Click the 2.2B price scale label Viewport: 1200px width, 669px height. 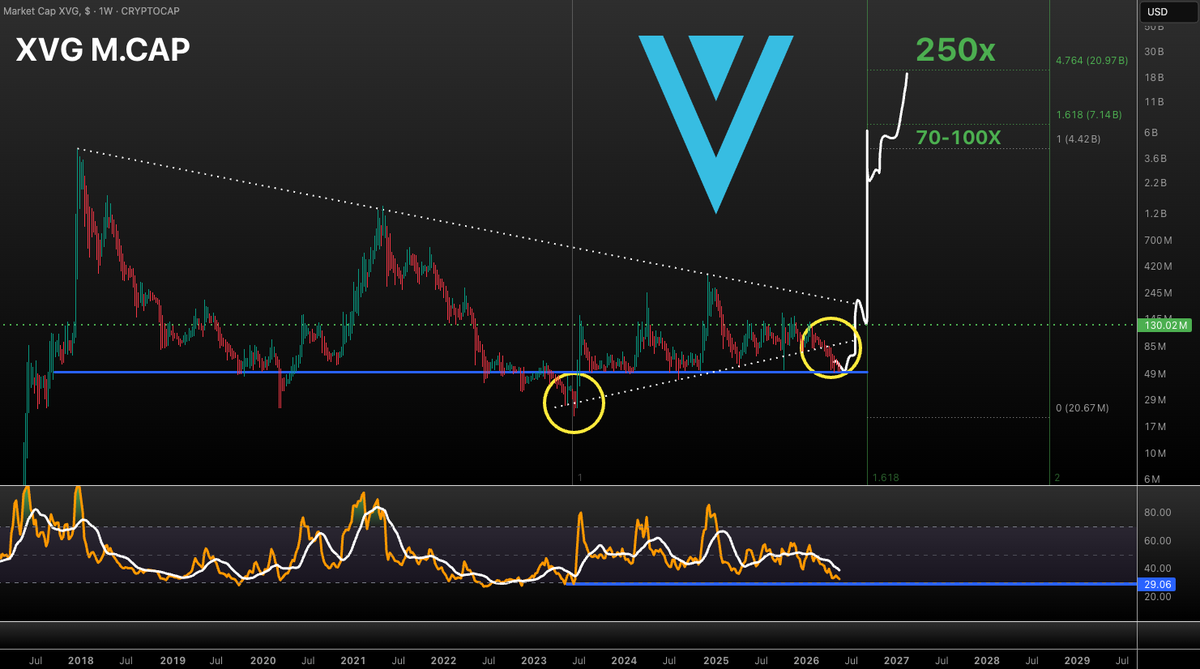coord(1157,183)
